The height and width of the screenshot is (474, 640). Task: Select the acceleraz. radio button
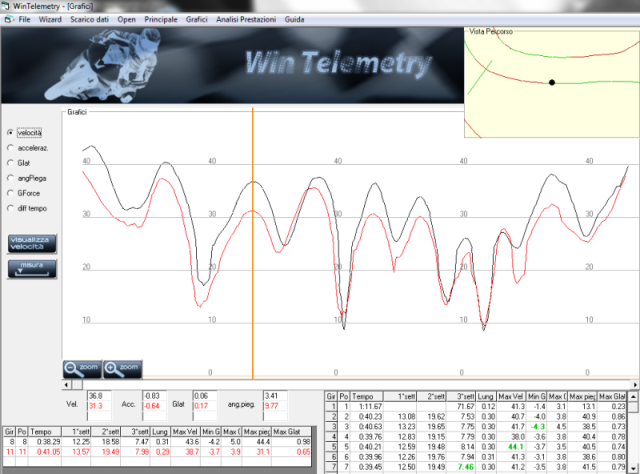[11, 148]
